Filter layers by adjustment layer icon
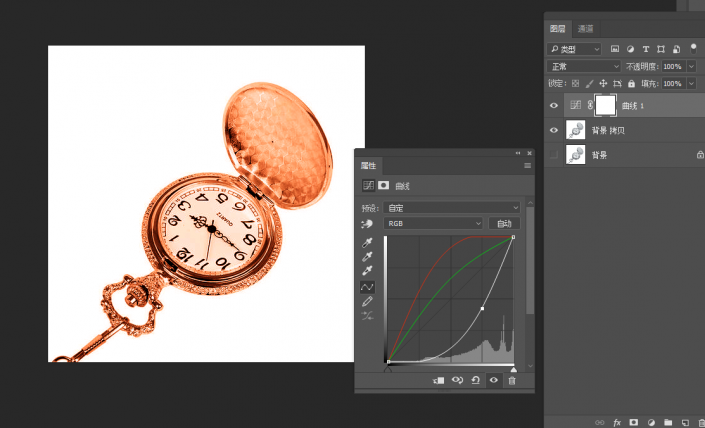The height and width of the screenshot is (428, 705). [630, 49]
